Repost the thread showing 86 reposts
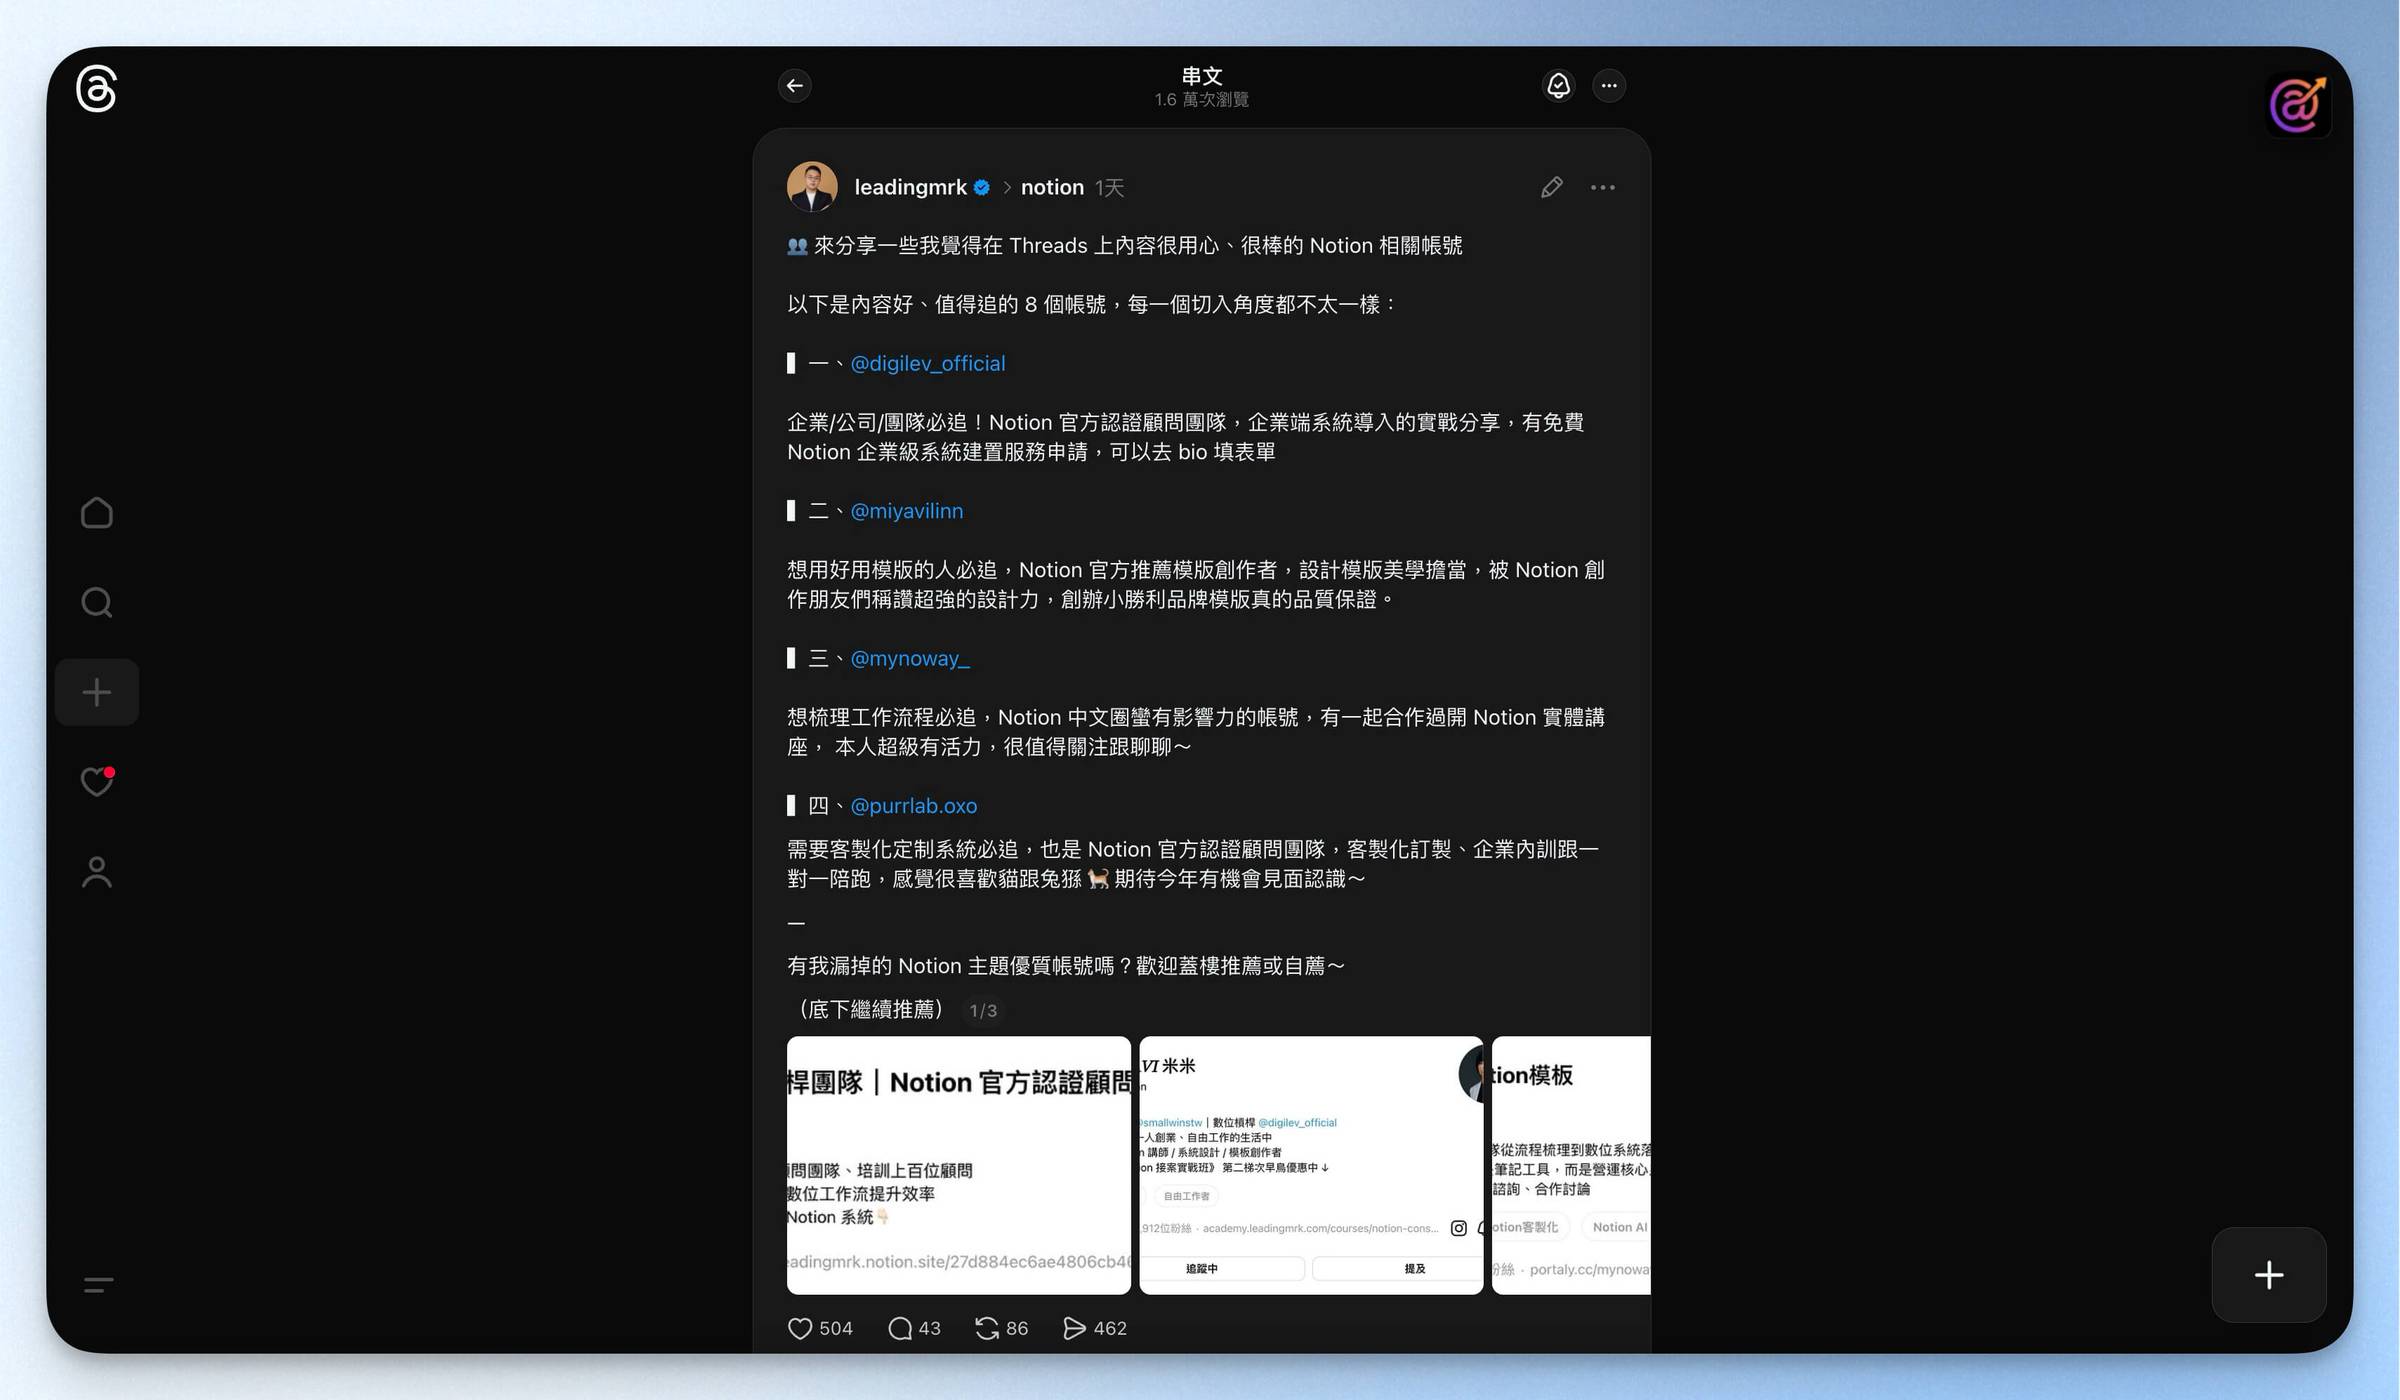2400x1400 pixels. [987, 1328]
